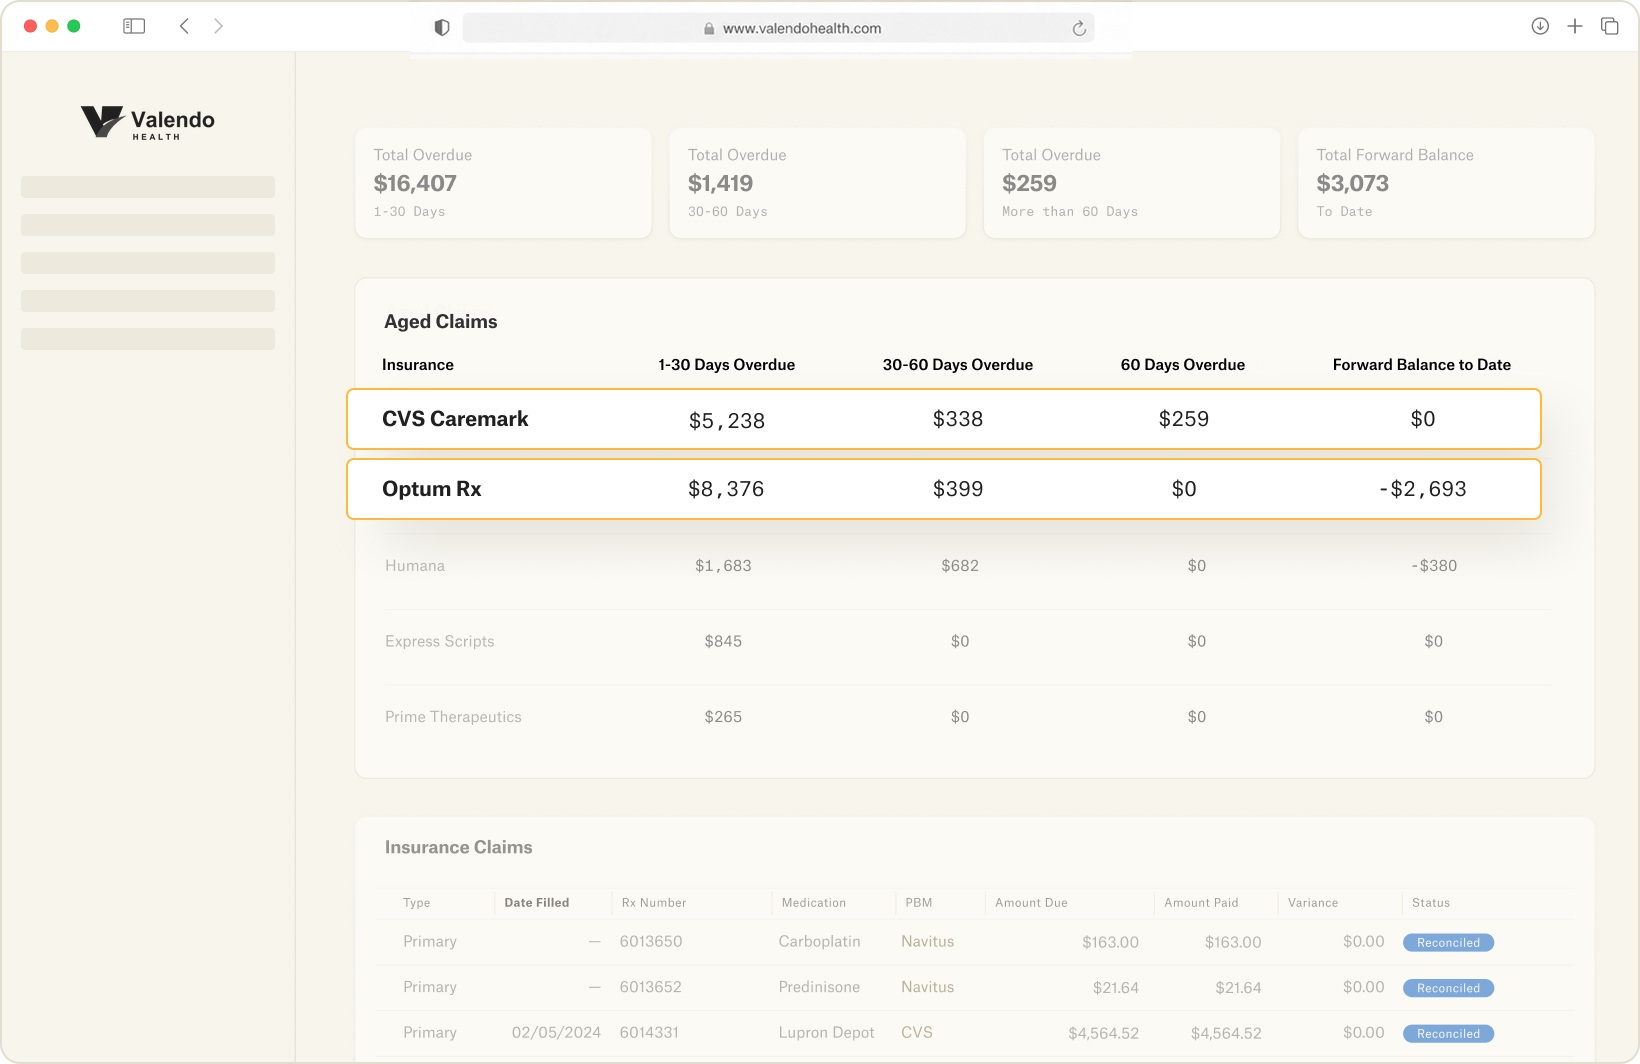Image resolution: width=1640 pixels, height=1064 pixels.
Task: Click CVS Caremark's $5,238 amount
Action: pyautogui.click(x=727, y=421)
